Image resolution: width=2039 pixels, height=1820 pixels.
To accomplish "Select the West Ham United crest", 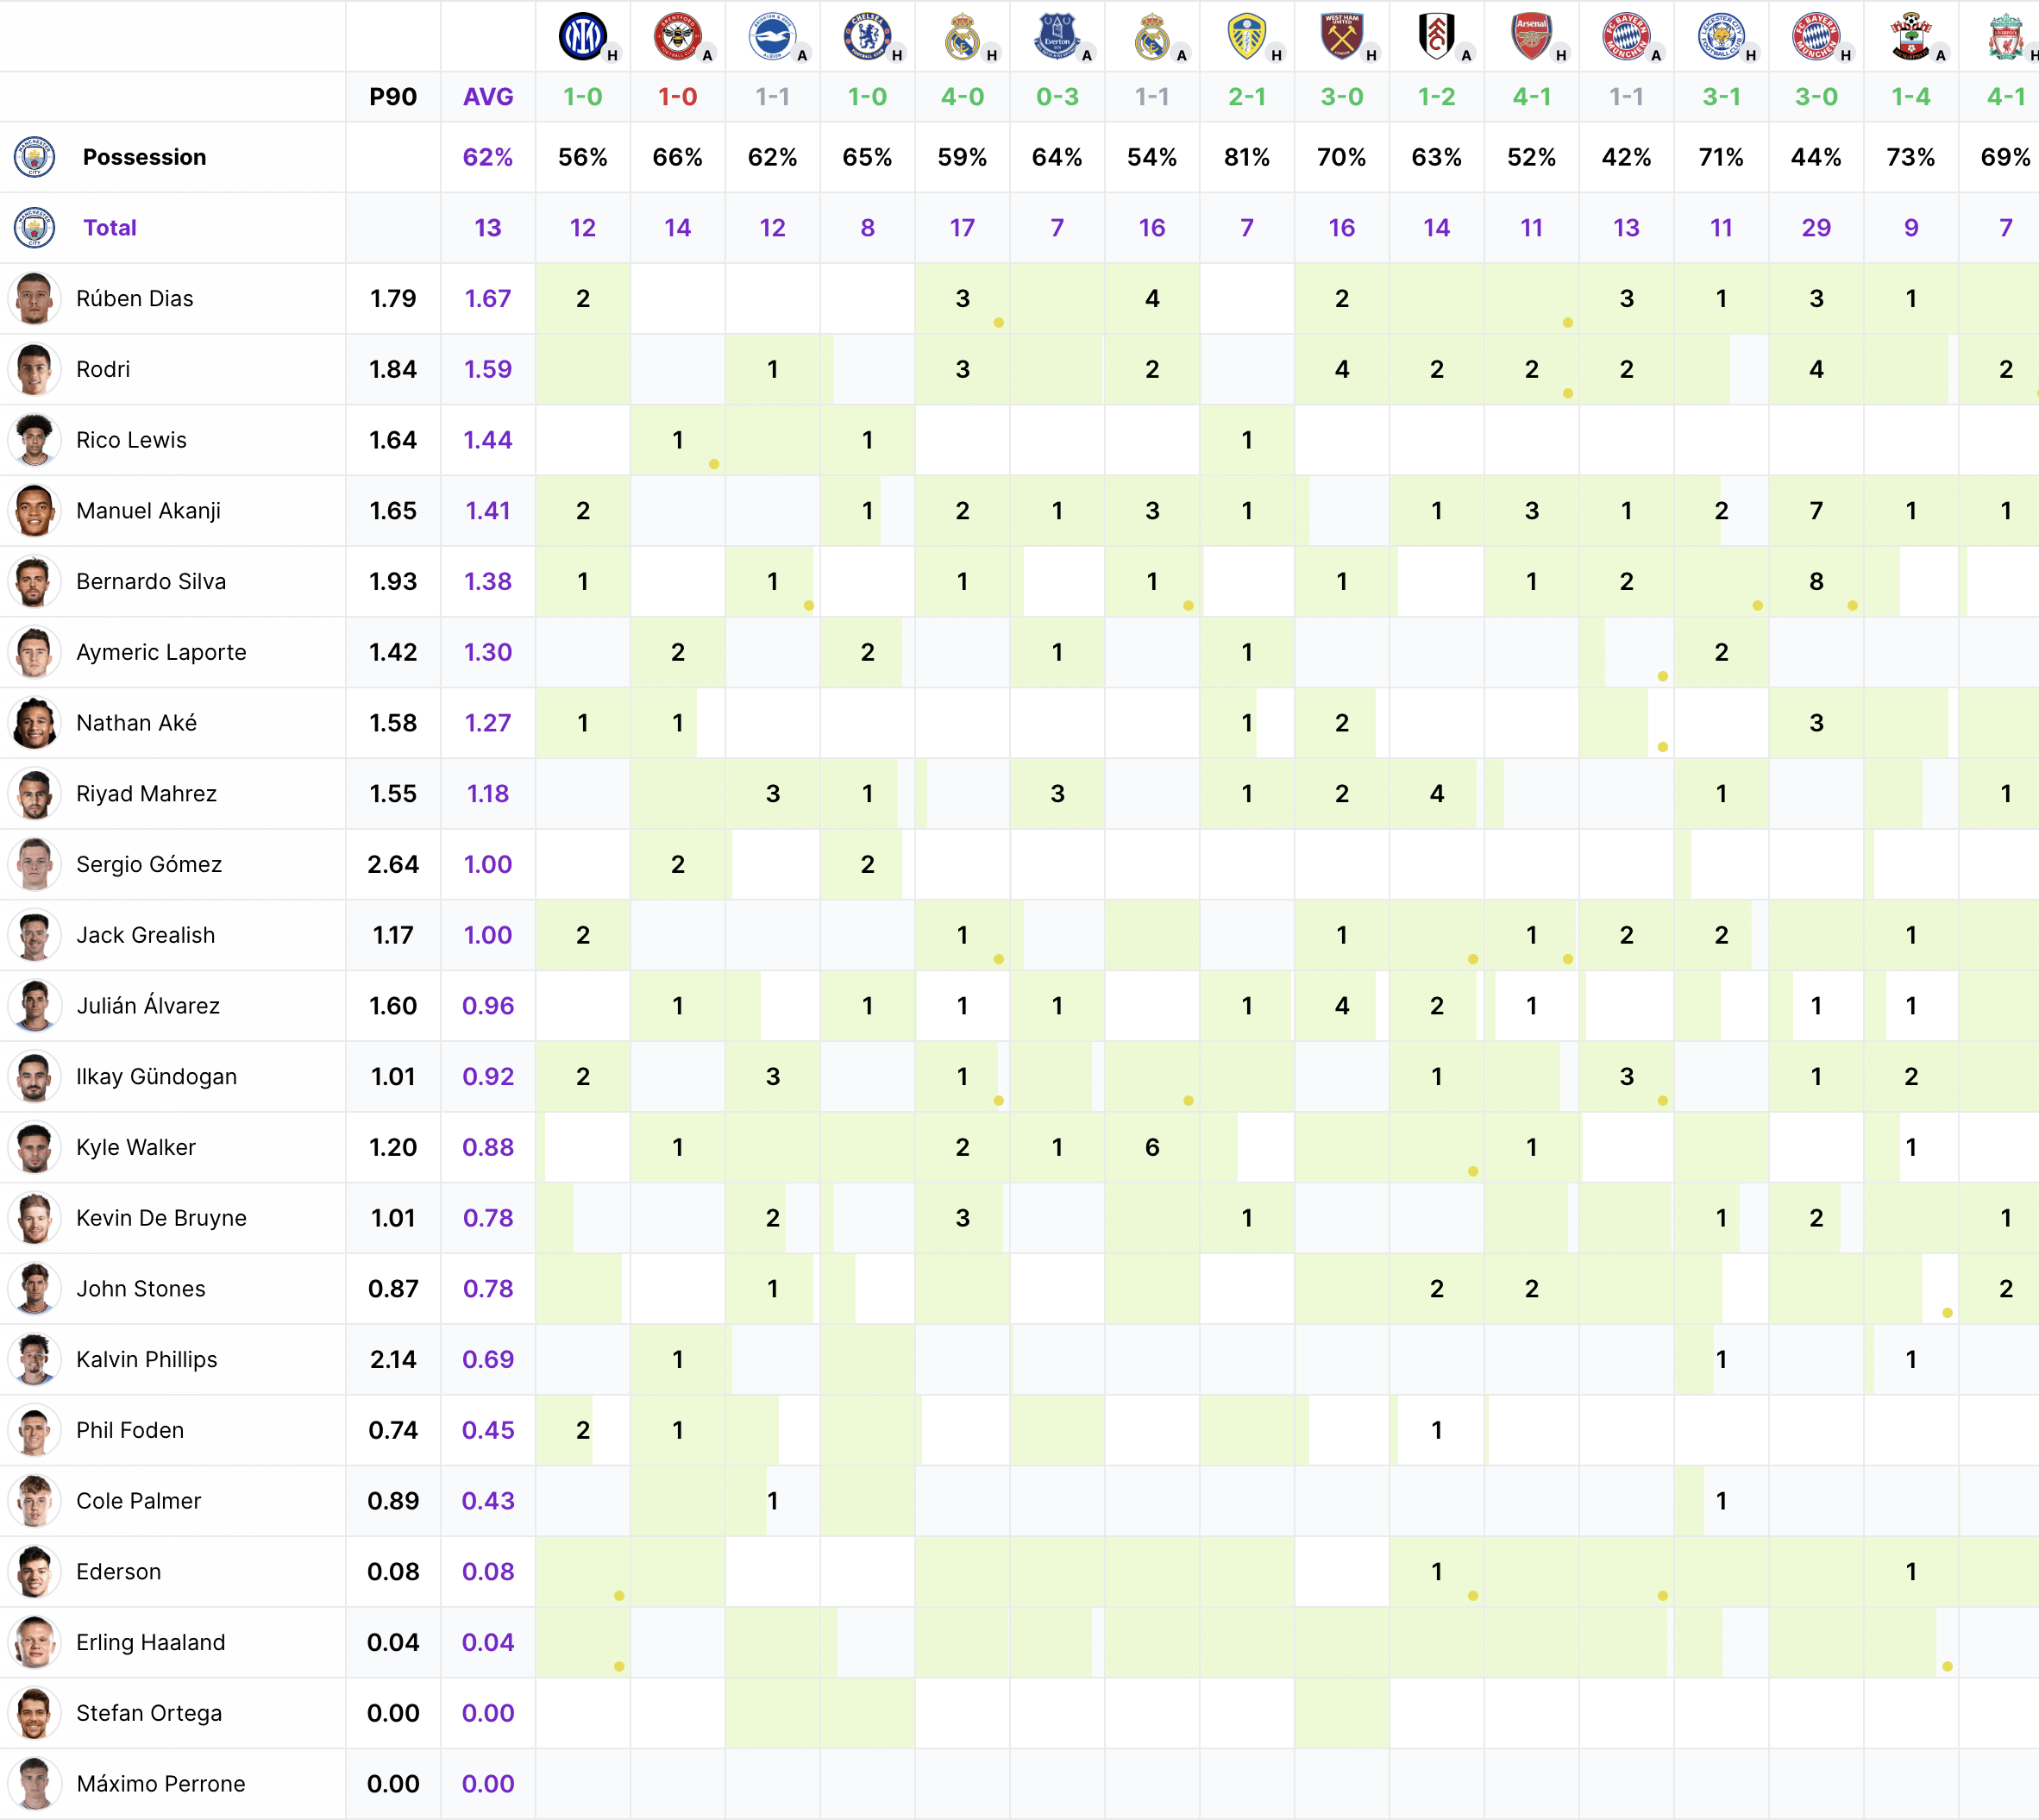I will click(1342, 36).
